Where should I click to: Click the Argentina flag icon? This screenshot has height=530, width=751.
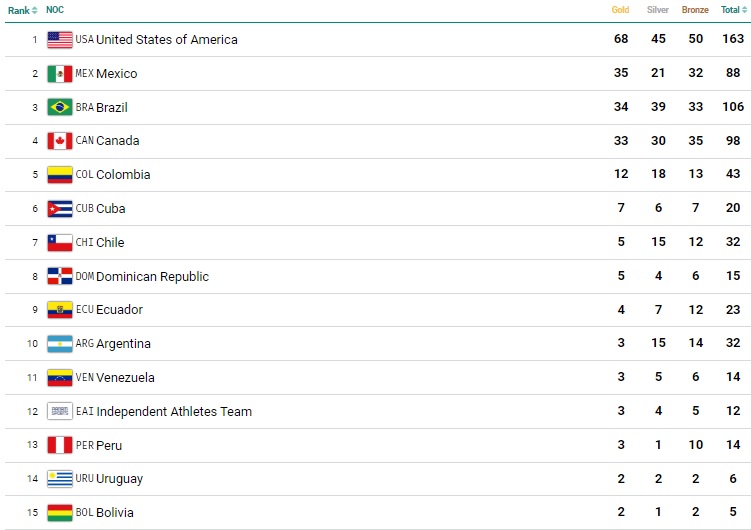point(60,344)
